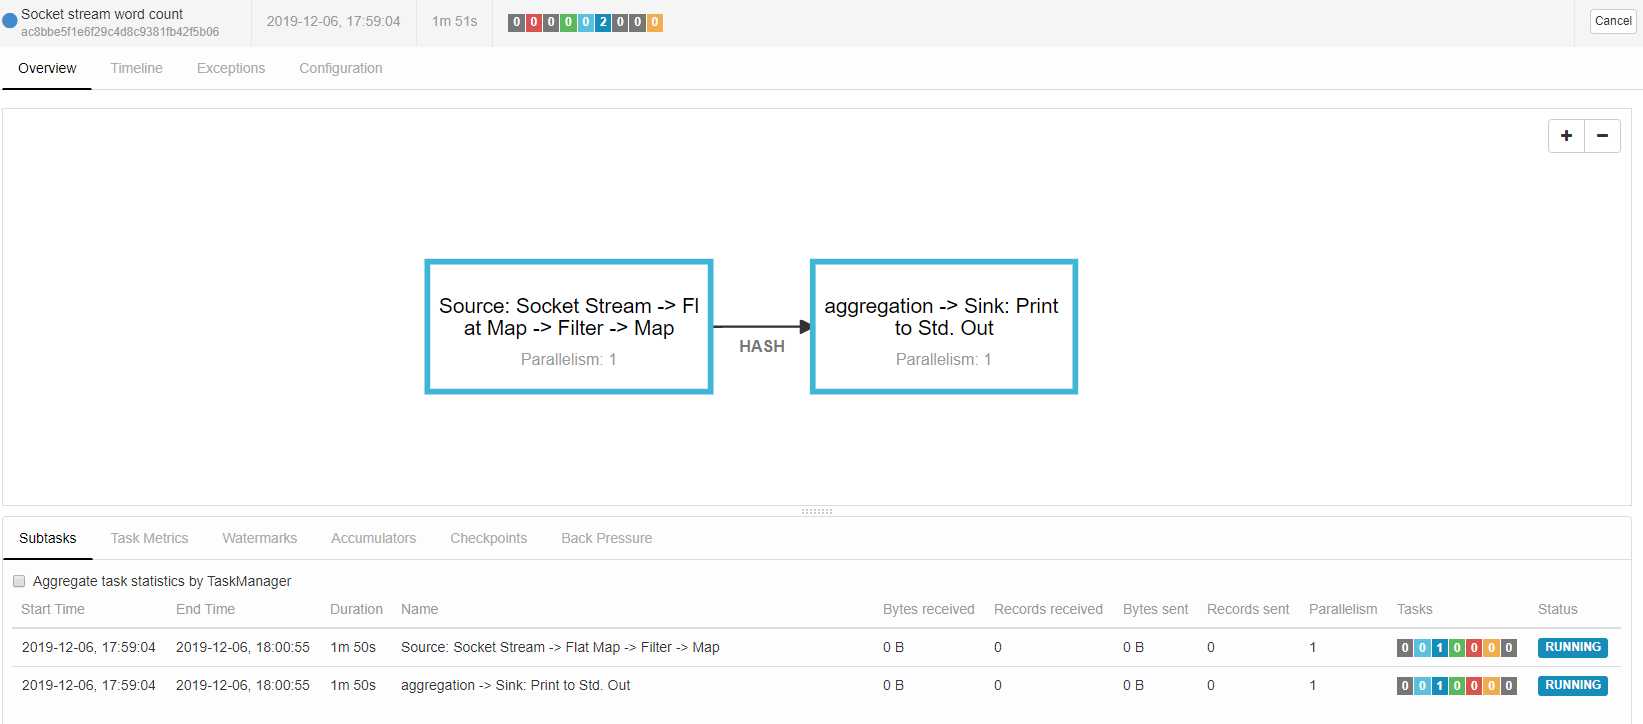This screenshot has height=724, width=1643.
Task: Click the RUNNING badge for the Source task
Action: click(1572, 648)
